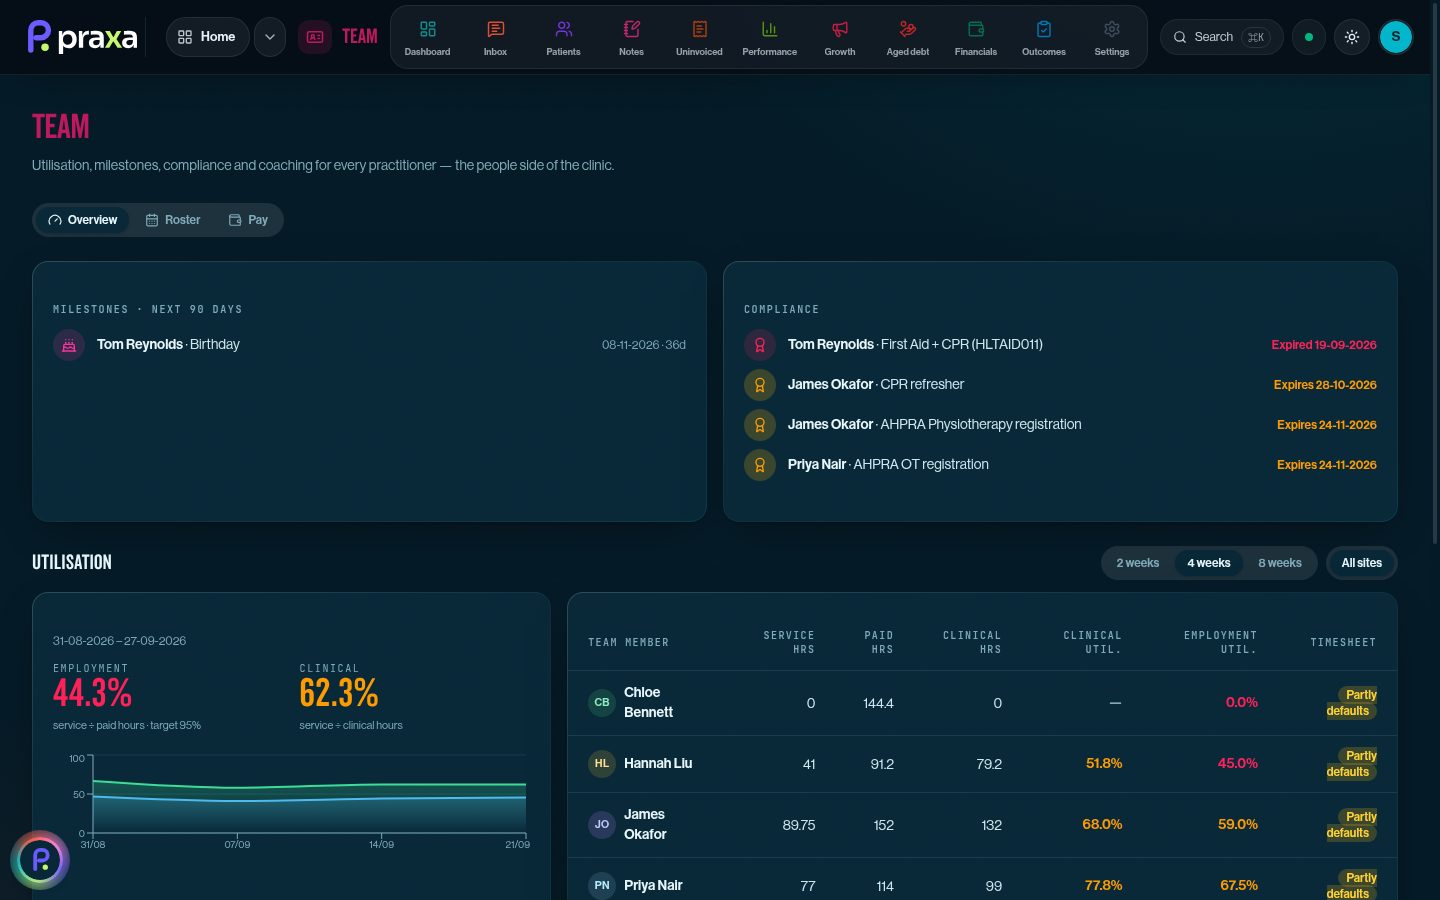The width and height of the screenshot is (1440, 900).
Task: Open Notes from top navigation
Action: coord(631,37)
